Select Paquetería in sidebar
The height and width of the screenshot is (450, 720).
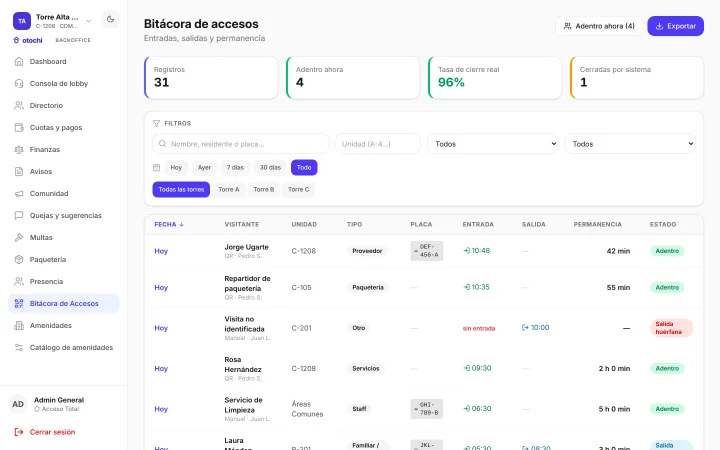(x=63, y=259)
